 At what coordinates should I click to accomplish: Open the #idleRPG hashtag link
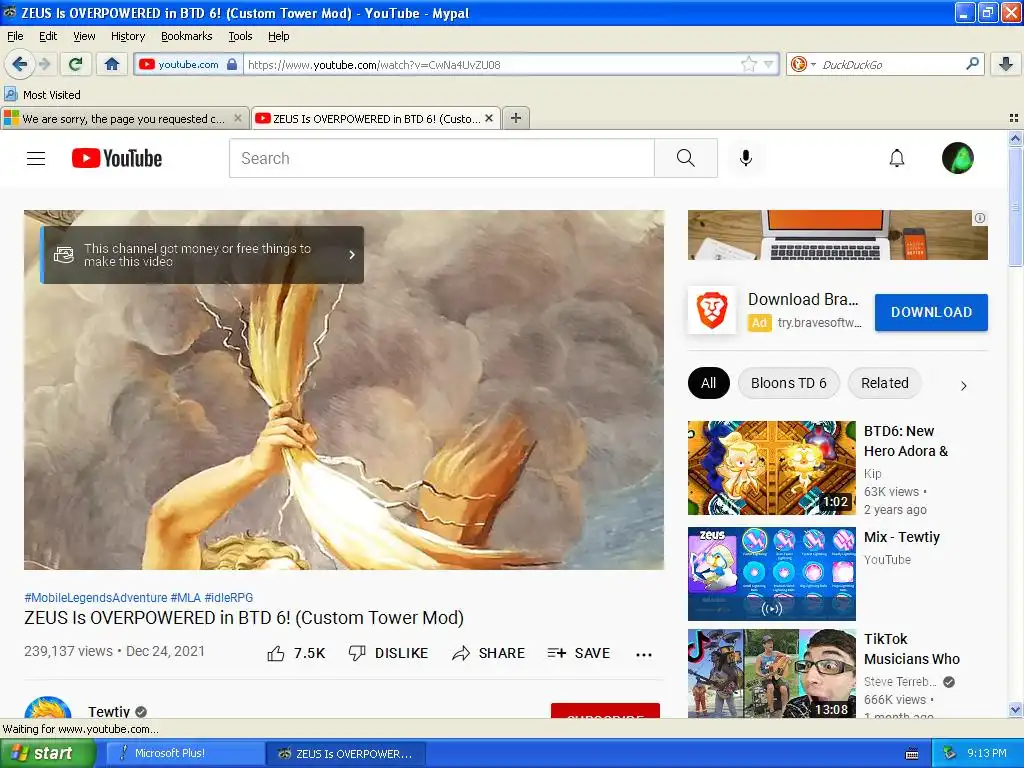pos(229,598)
